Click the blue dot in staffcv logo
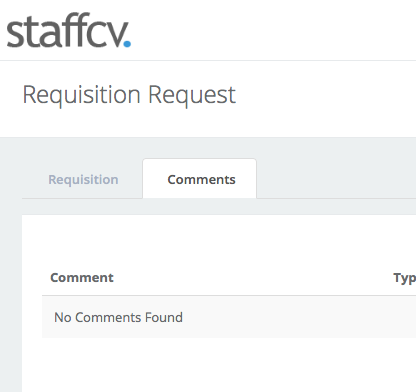 pos(127,43)
